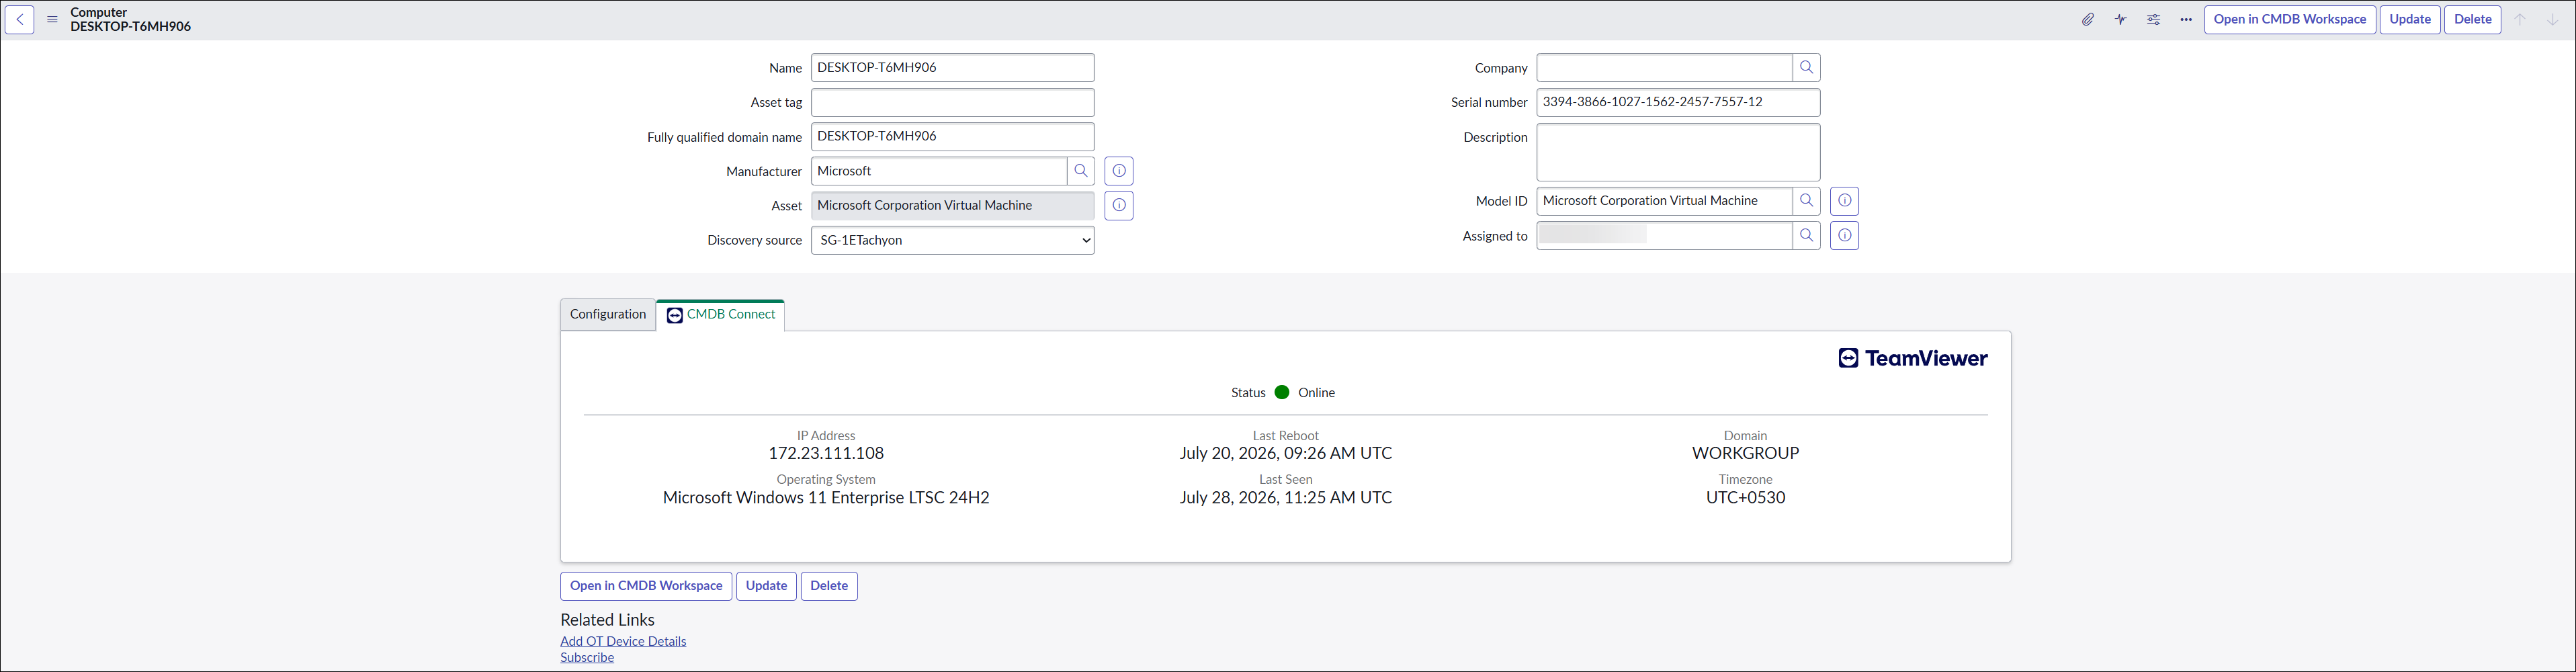Switch to the Configuration tab
2576x672 pixels.
pyautogui.click(x=608, y=314)
